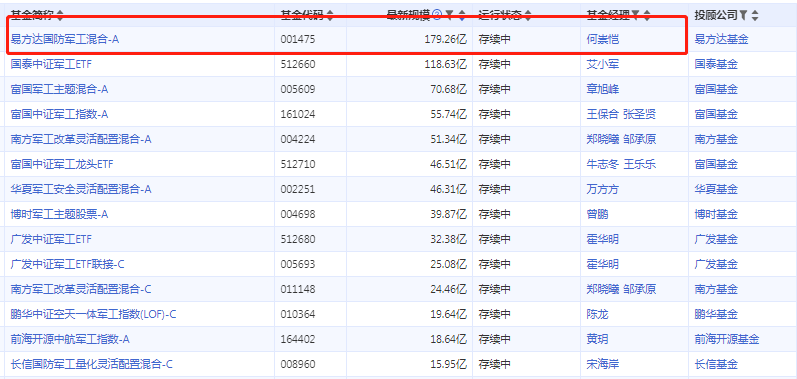Sort by 最新规模 column arrows
Image resolution: width=797 pixels, height=379 pixels.
[462, 15]
